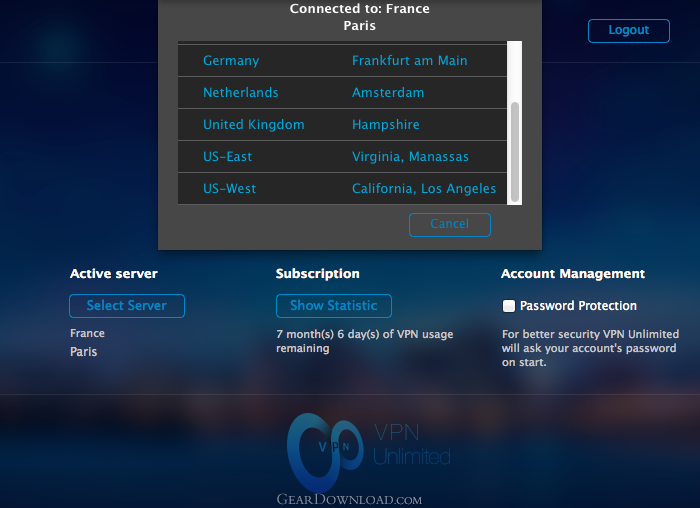Enable the Password Protection checkbox
Image resolution: width=700 pixels, height=508 pixels.
point(508,306)
